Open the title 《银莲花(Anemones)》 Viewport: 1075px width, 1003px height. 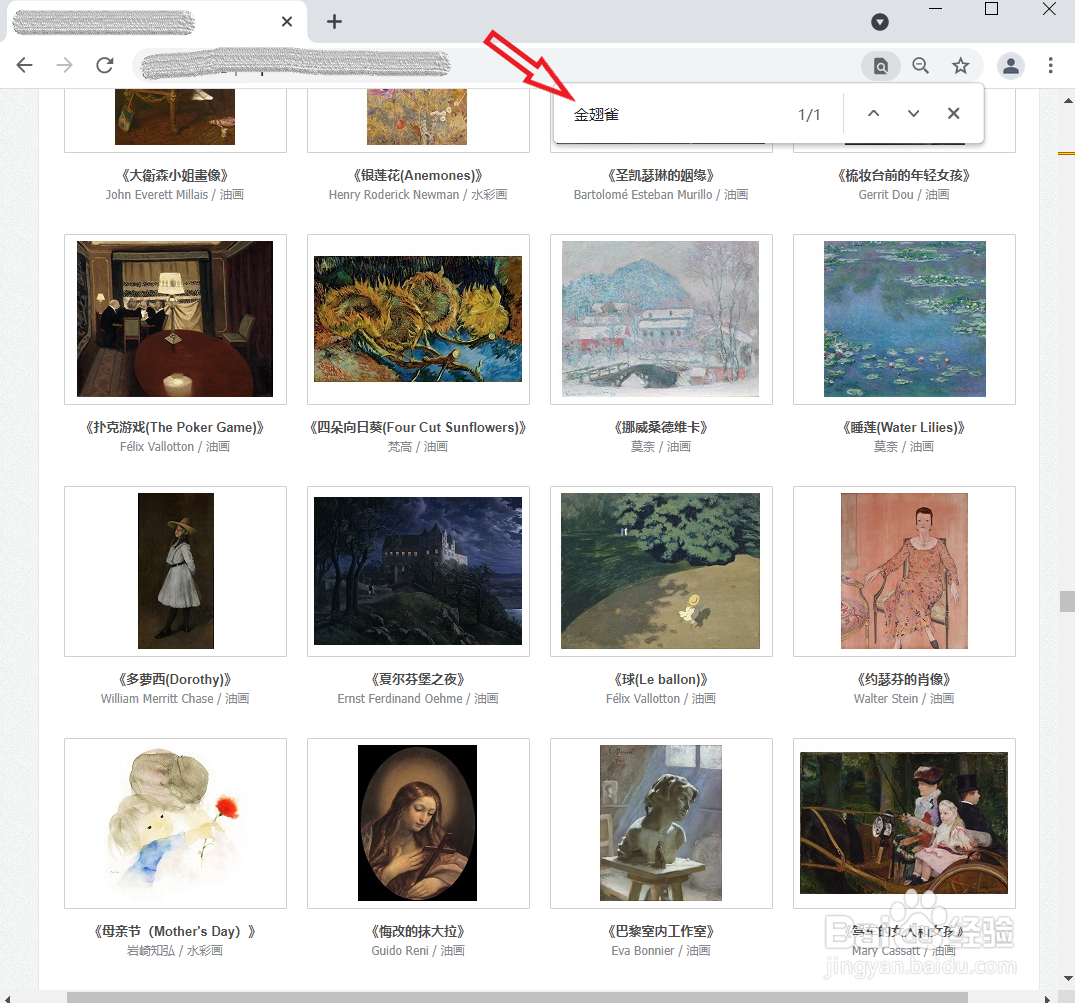418,176
